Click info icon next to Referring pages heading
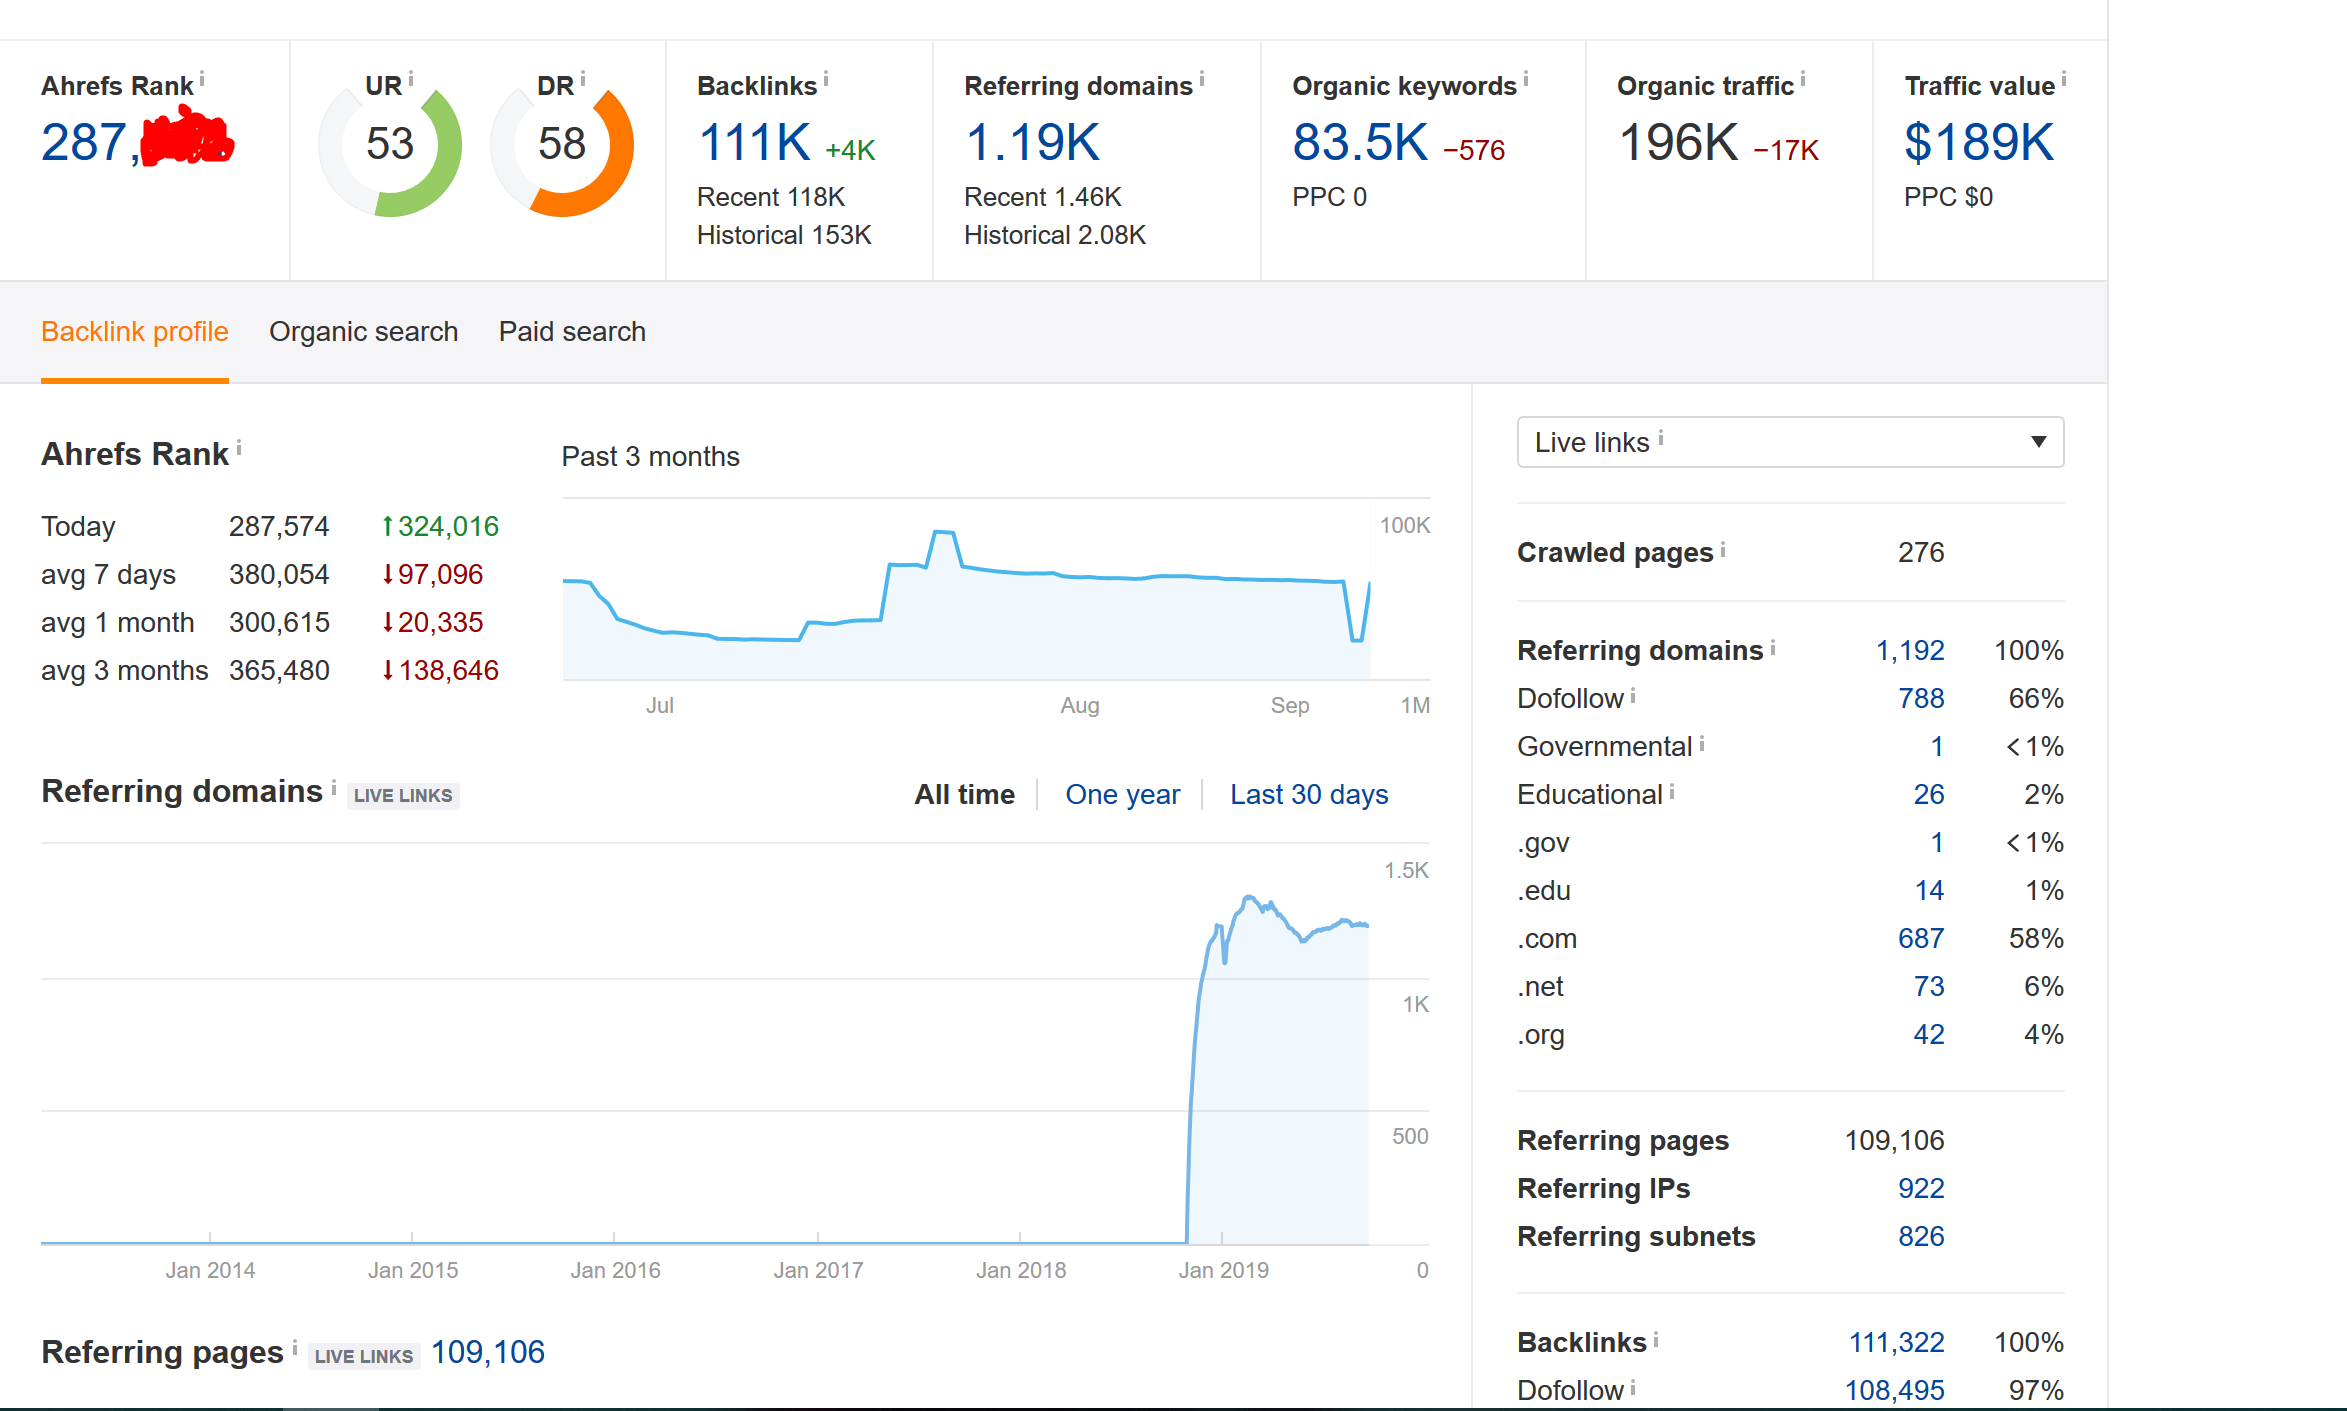This screenshot has width=2347, height=1411. [295, 1348]
